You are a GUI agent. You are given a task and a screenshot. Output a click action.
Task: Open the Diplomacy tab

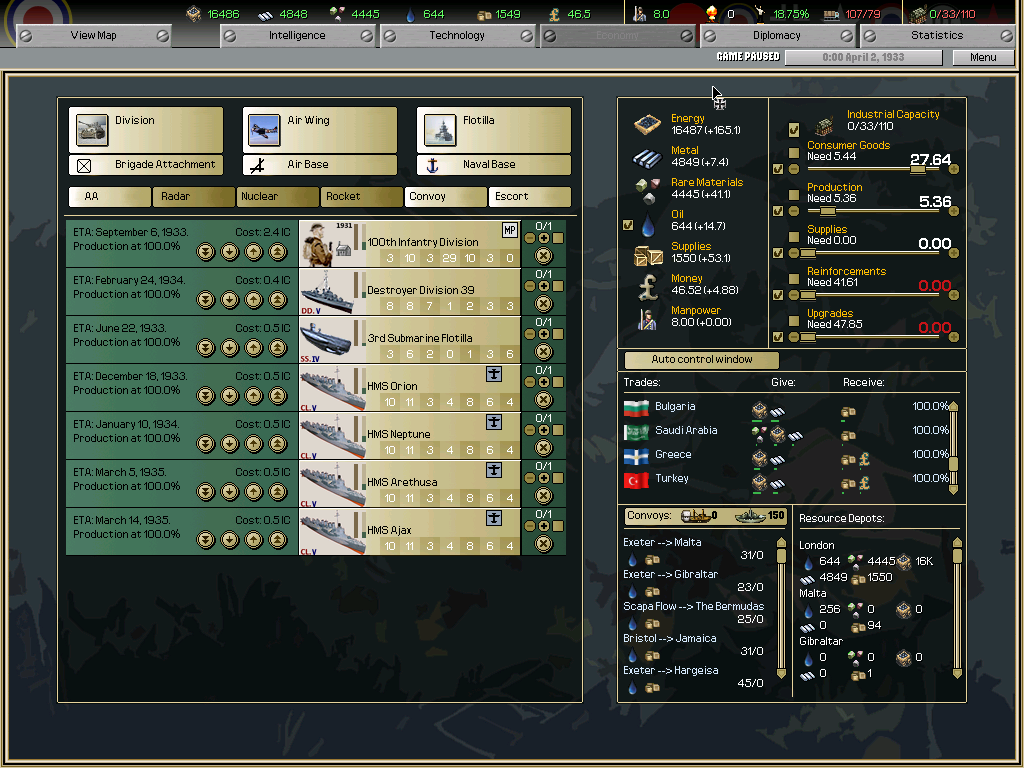click(x=776, y=35)
